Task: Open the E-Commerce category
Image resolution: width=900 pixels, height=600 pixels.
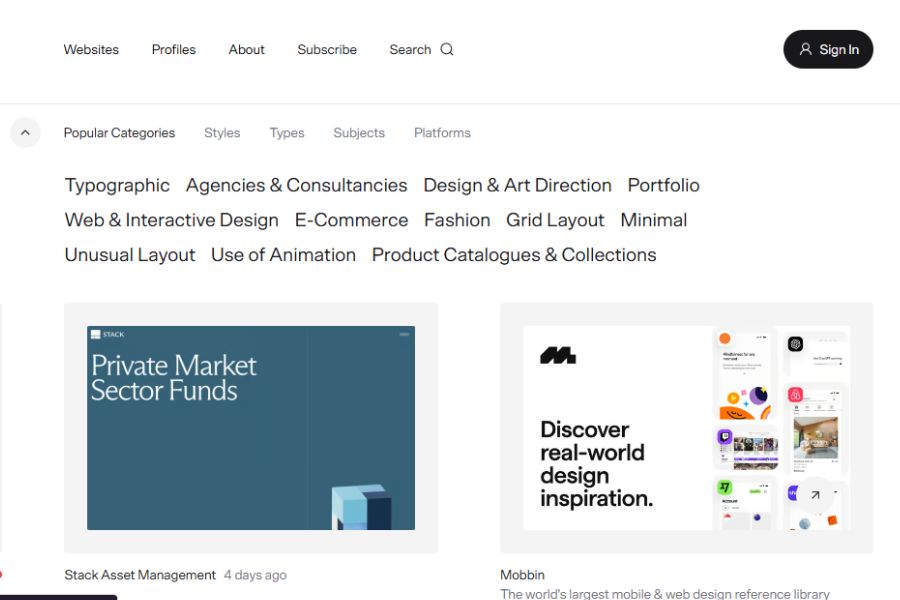Action: tap(351, 220)
